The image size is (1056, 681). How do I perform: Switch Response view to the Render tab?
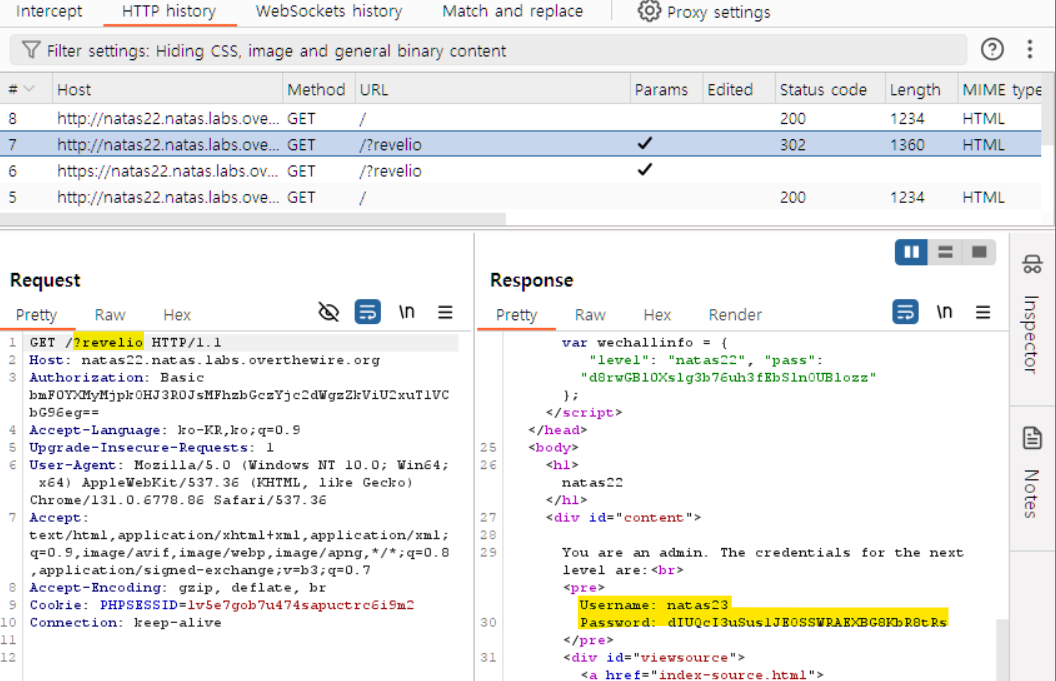[x=735, y=315]
